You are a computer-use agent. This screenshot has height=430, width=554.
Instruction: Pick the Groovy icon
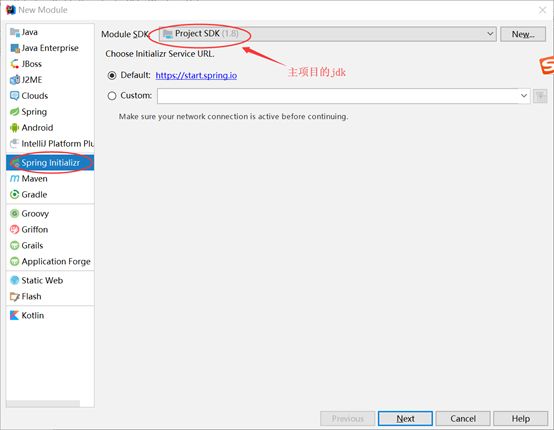(x=14, y=213)
